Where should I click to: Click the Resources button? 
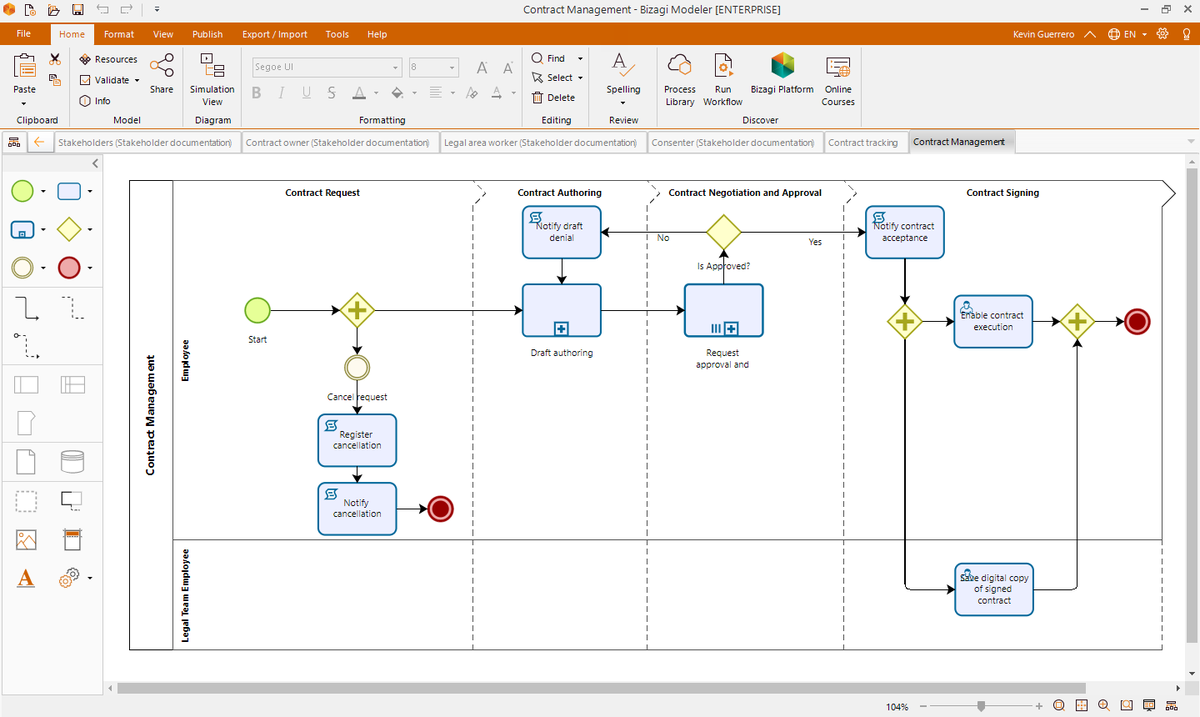[x=108, y=59]
